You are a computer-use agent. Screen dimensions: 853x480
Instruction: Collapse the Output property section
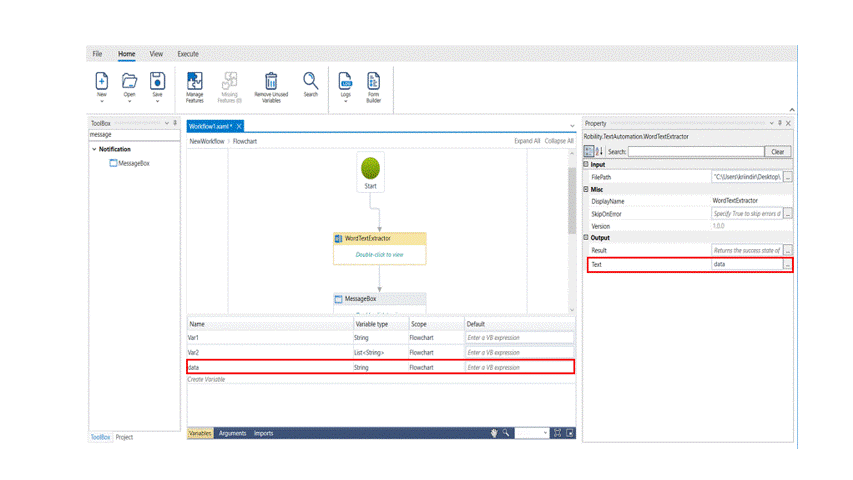pos(587,238)
